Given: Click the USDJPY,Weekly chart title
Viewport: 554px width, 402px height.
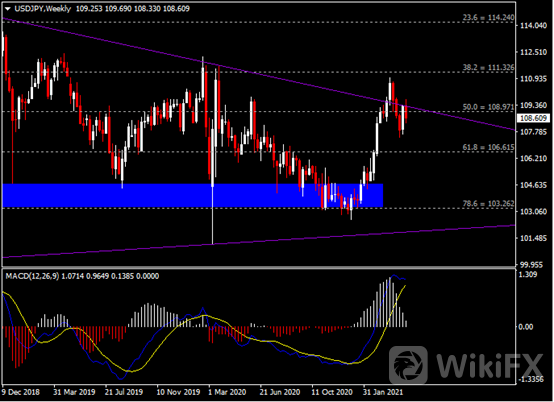Looking at the screenshot, I should pos(43,8).
